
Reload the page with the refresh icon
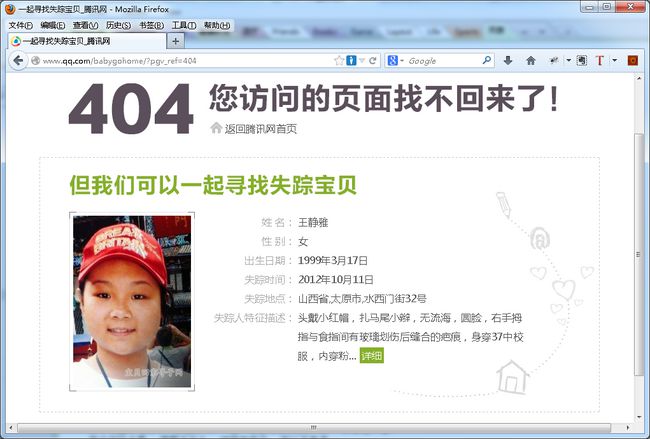373,61
